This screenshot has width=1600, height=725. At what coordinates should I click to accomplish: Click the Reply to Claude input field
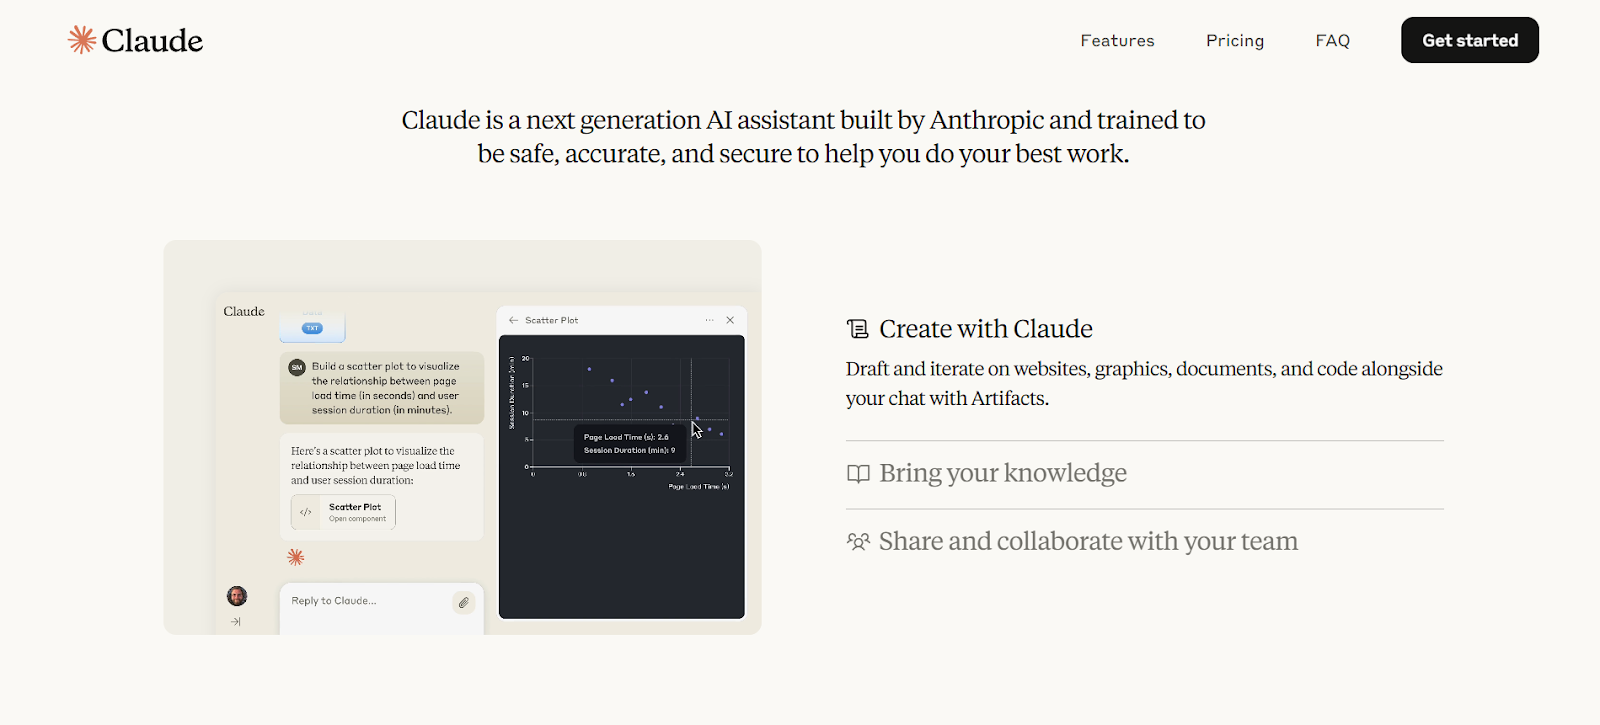click(382, 607)
